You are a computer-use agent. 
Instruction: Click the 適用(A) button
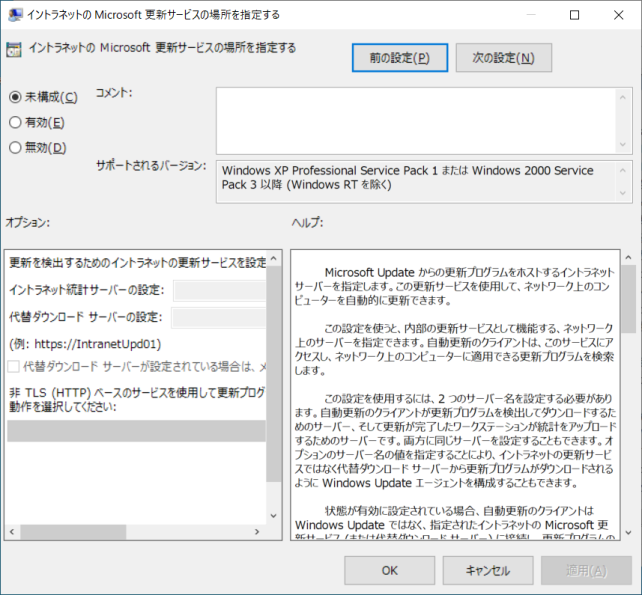[x=586, y=570]
